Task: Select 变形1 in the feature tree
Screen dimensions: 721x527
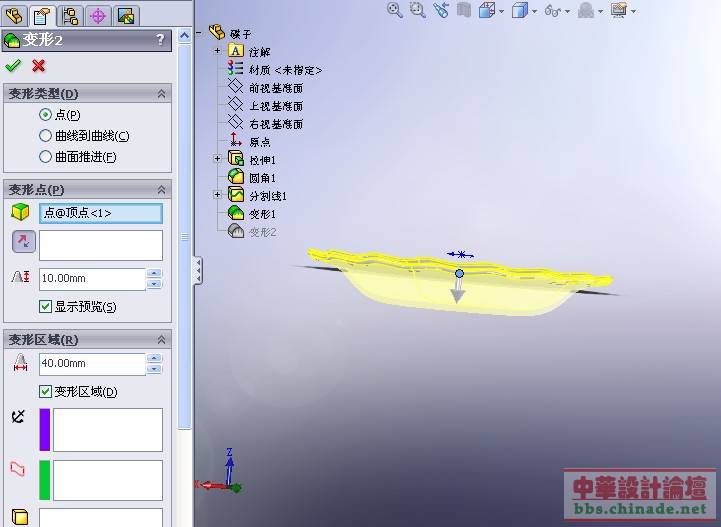Action: [262, 214]
